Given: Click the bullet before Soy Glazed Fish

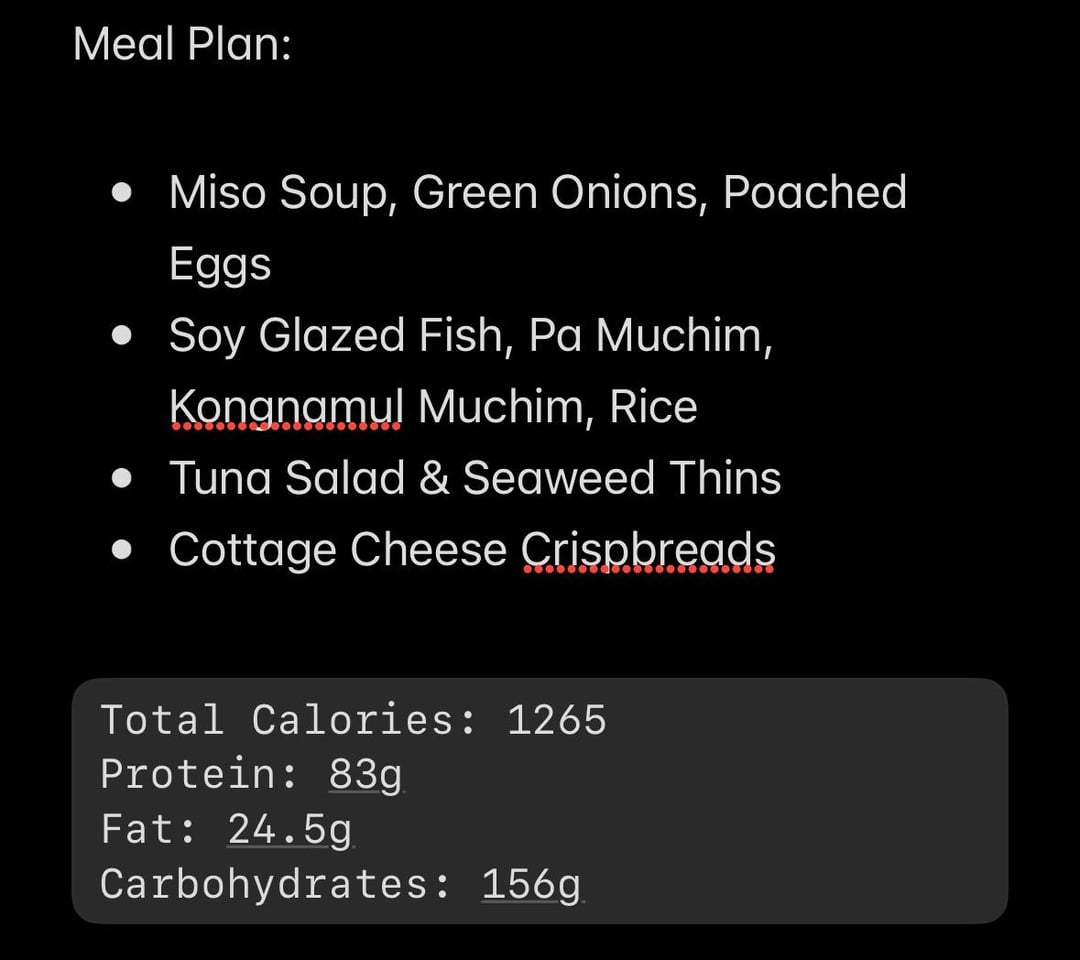Looking at the screenshot, I should tap(122, 335).
